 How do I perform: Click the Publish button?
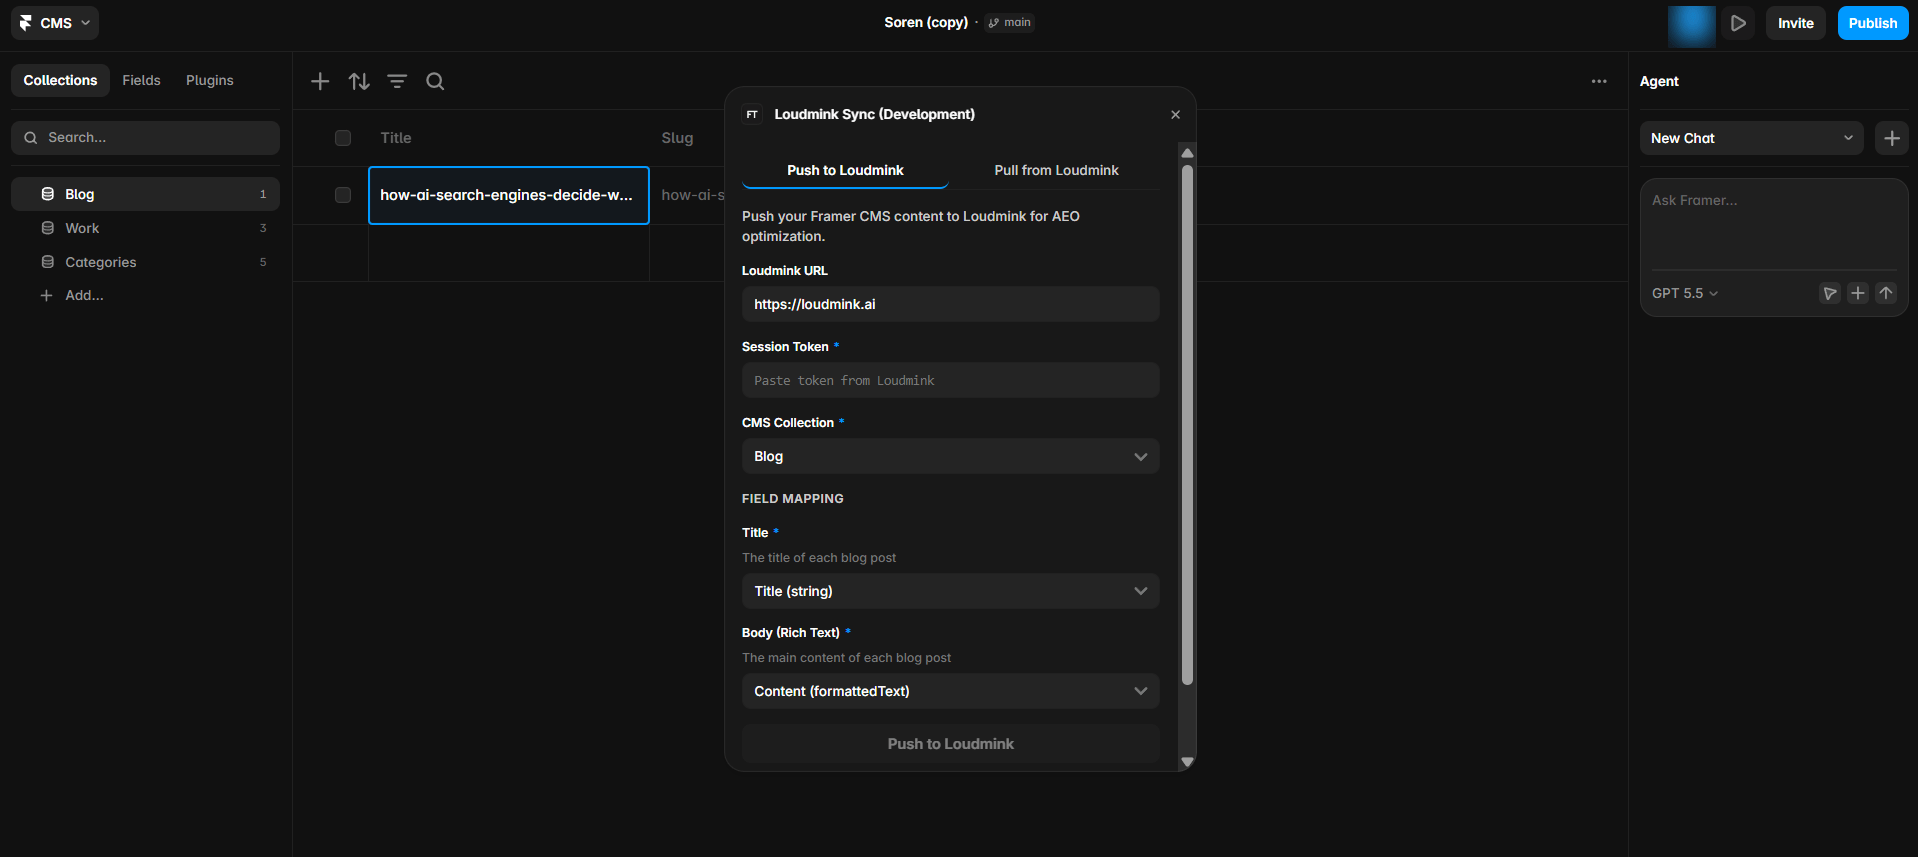pos(1872,23)
